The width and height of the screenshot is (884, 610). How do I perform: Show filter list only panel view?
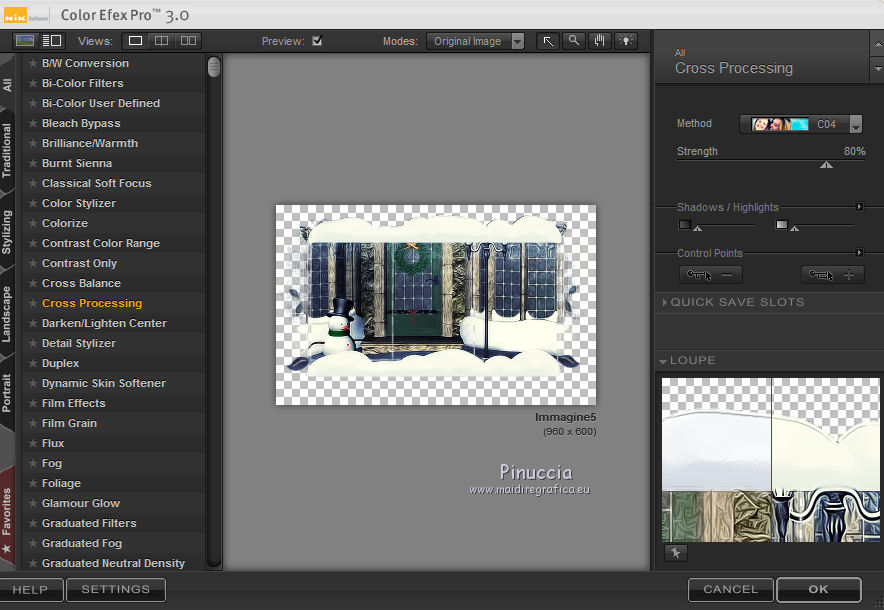pyautogui.click(x=52, y=41)
